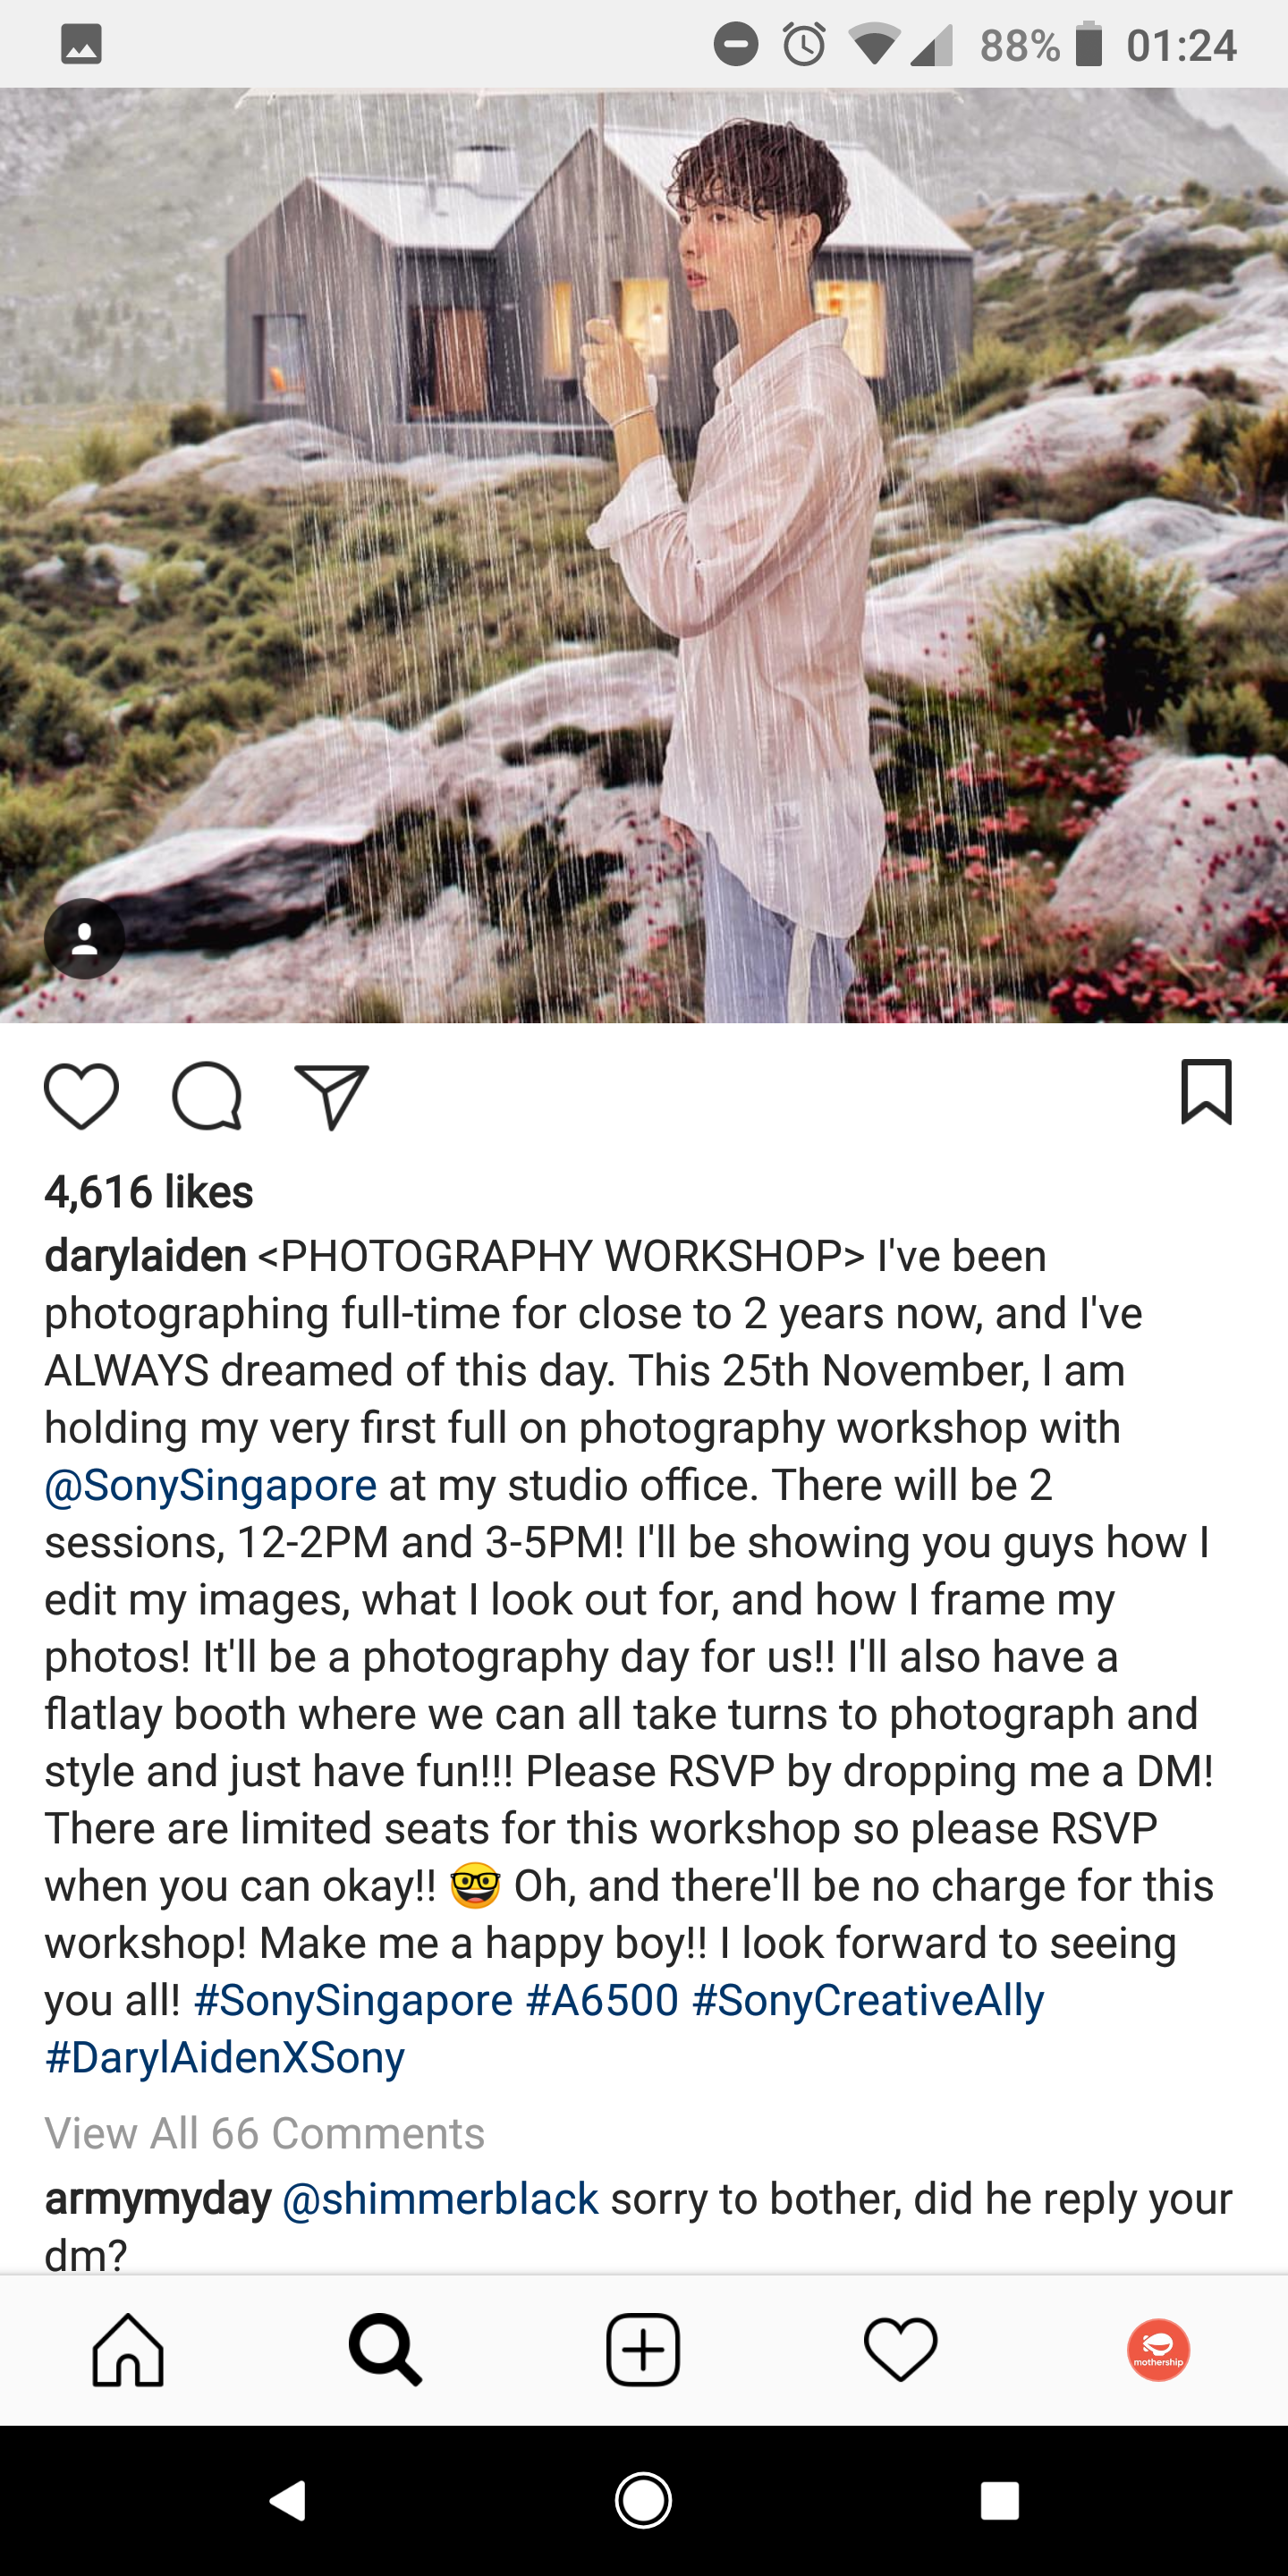Open the #SonySingapore hashtag
1288x2576 pixels.
tap(353, 2000)
